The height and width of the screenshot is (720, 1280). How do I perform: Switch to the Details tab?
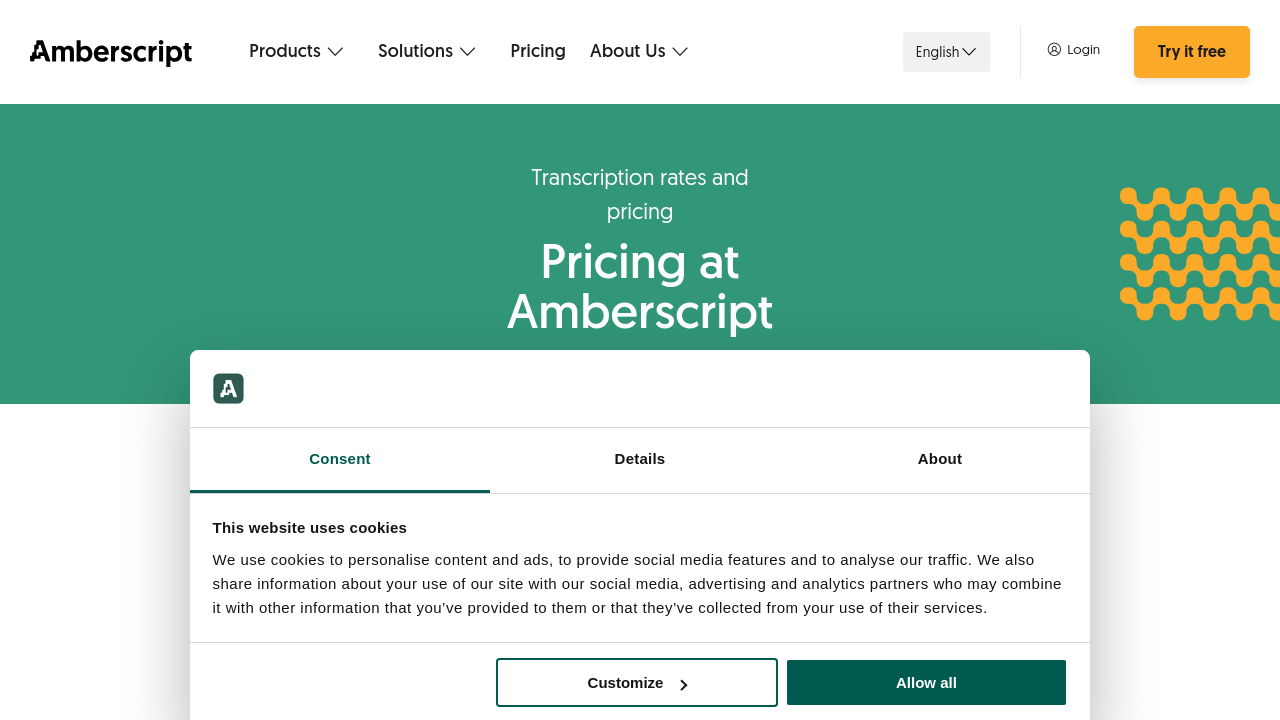click(639, 458)
